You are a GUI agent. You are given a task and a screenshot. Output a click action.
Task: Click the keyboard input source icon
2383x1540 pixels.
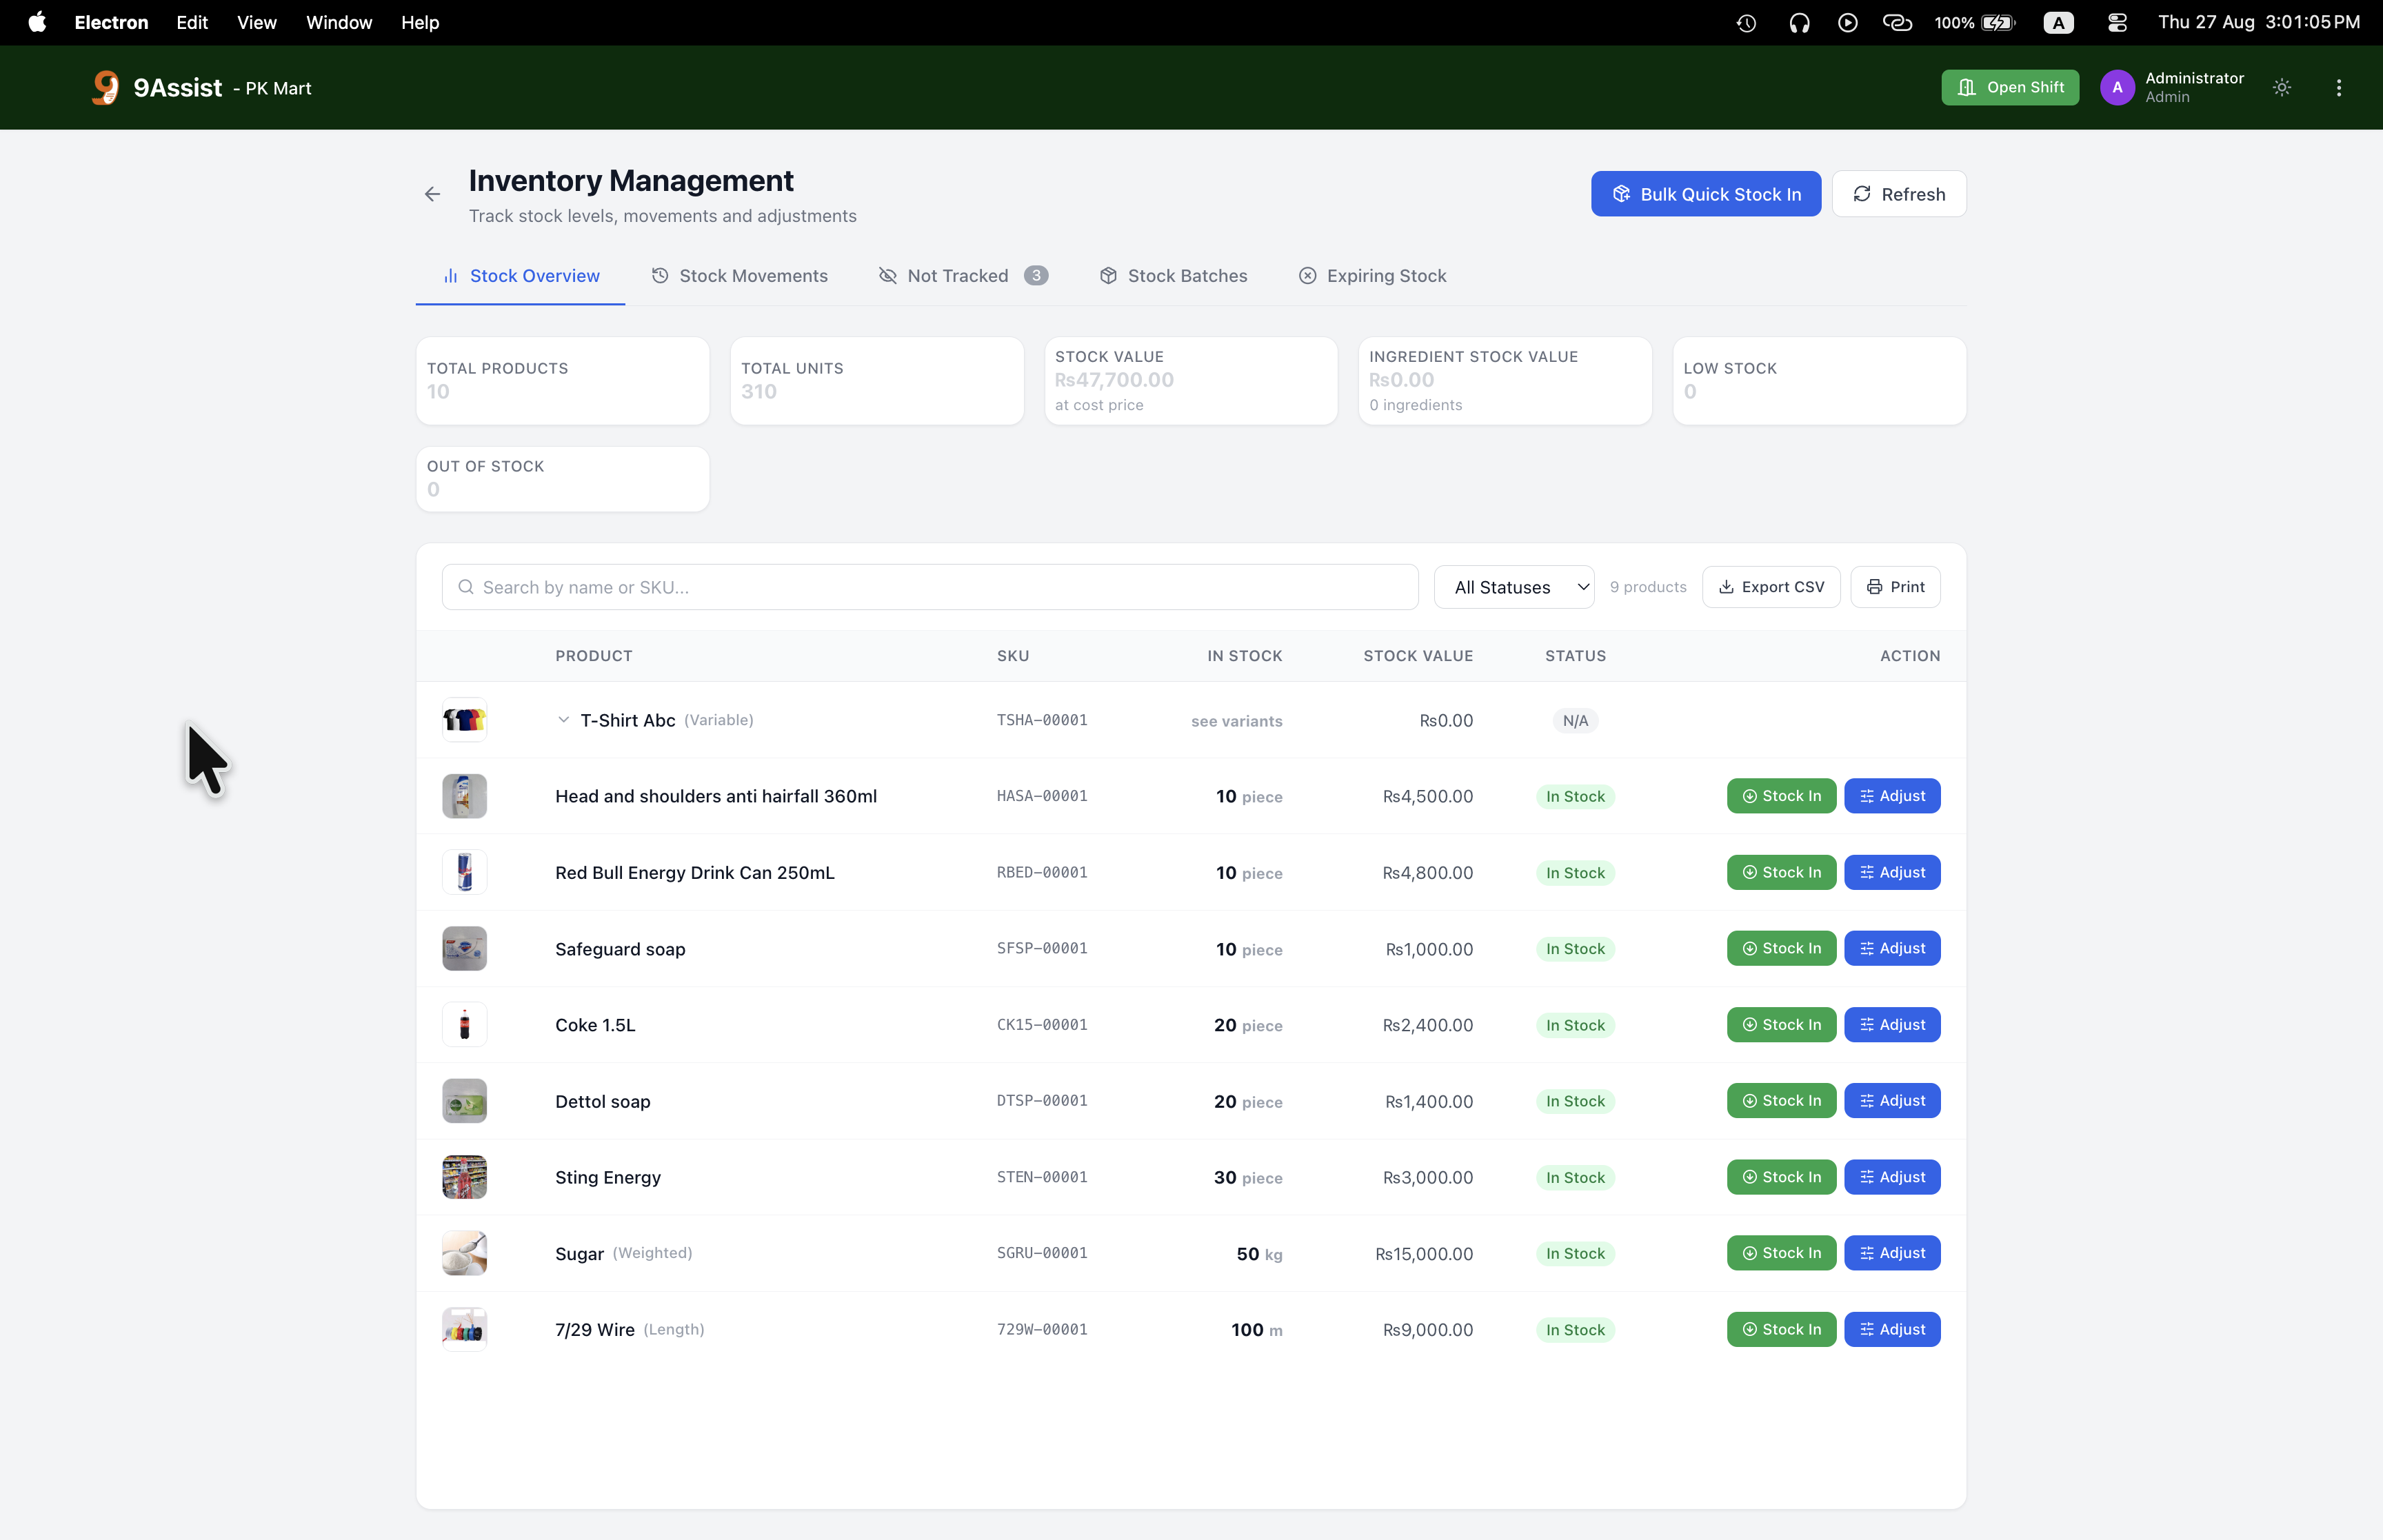pyautogui.click(x=2058, y=22)
